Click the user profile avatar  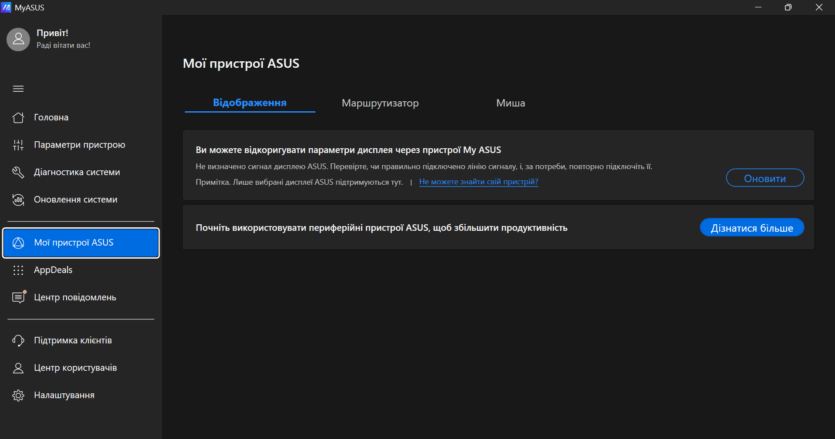point(18,39)
